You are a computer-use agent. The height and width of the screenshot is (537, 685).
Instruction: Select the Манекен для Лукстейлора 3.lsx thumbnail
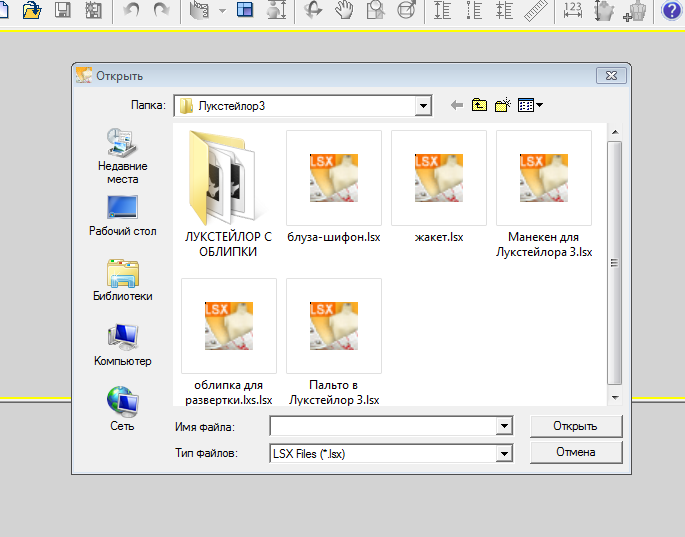coord(544,178)
